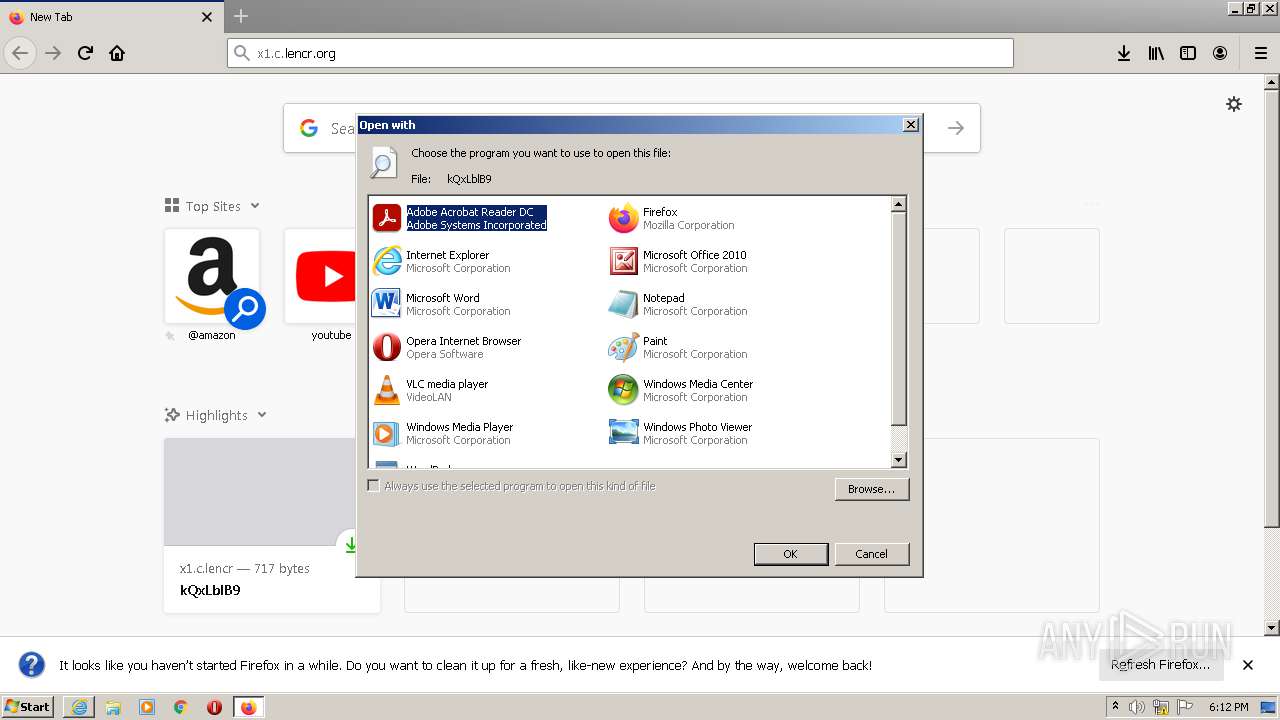Toggle Firefox sidebar view
The height and width of the screenshot is (720, 1280).
click(x=1188, y=53)
